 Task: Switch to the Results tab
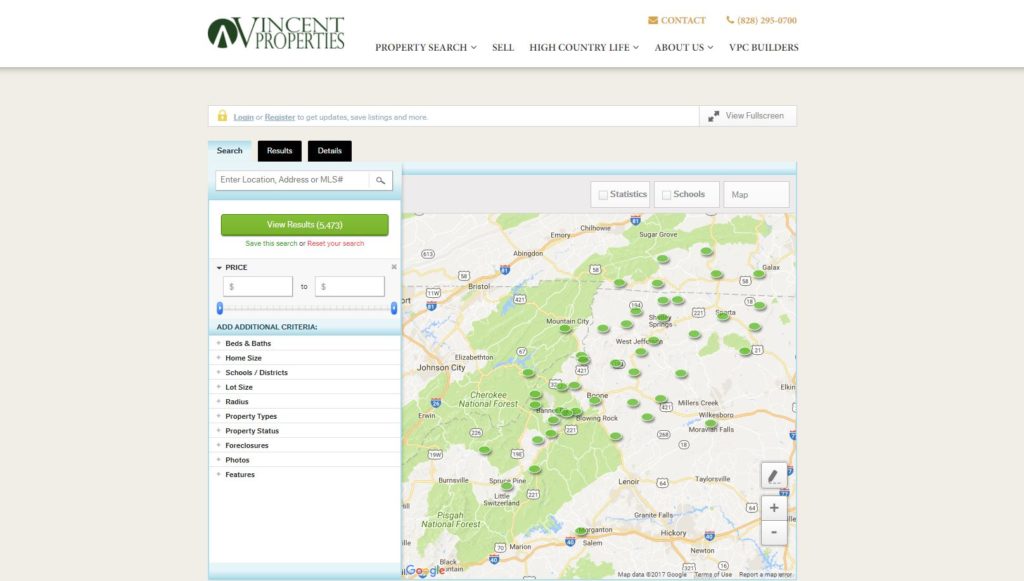pyautogui.click(x=279, y=151)
